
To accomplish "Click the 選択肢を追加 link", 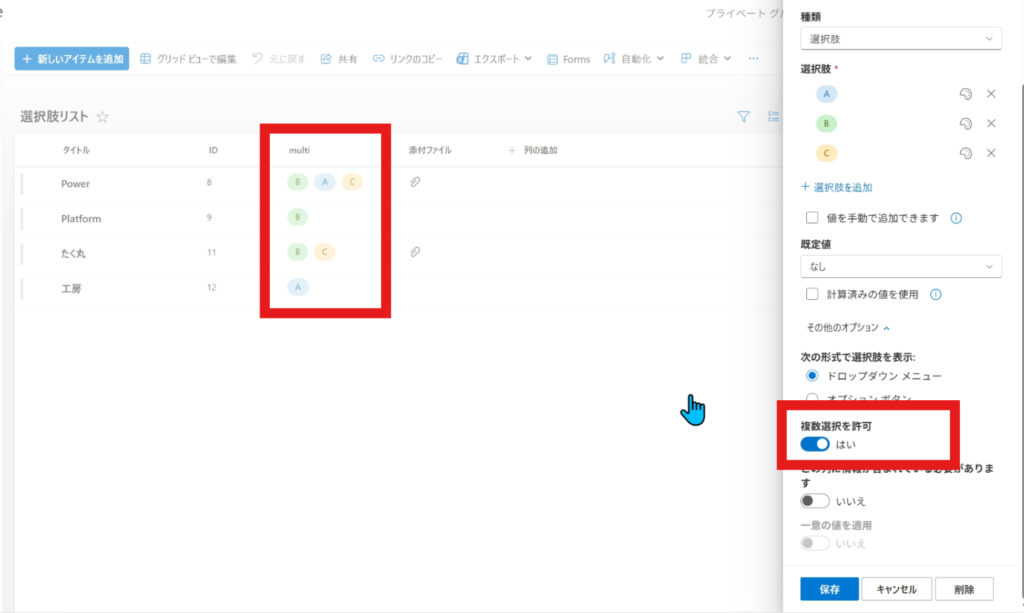I will (x=837, y=187).
